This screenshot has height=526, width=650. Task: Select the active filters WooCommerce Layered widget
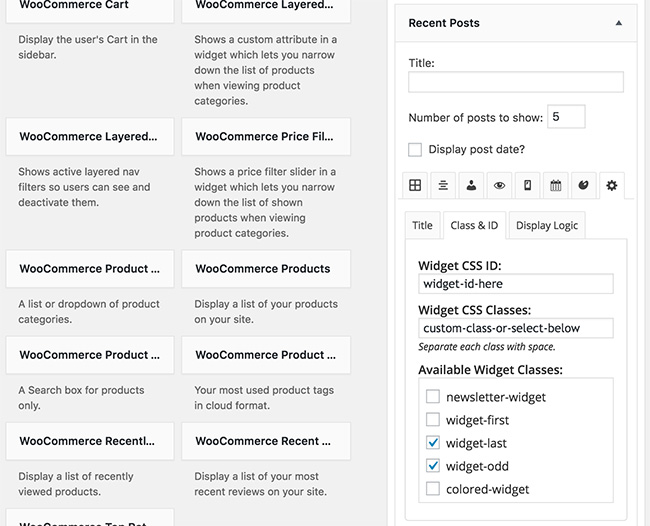pos(90,137)
